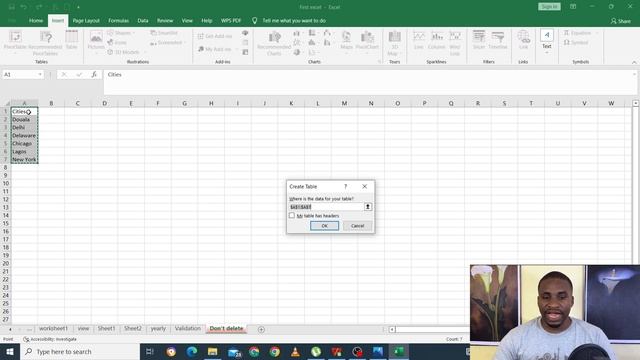The height and width of the screenshot is (360, 640).
Task: Click cell containing New York
Action: pyautogui.click(x=24, y=160)
